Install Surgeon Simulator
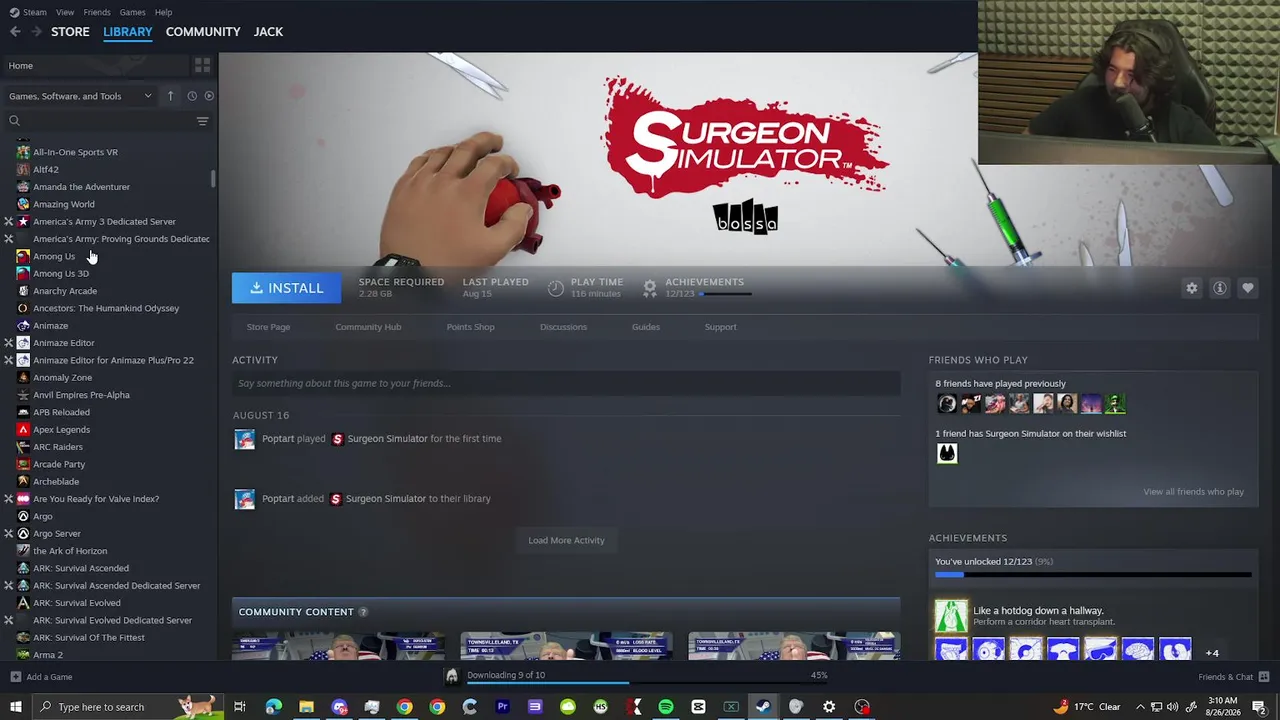Image resolution: width=1280 pixels, height=720 pixels. 286,288
